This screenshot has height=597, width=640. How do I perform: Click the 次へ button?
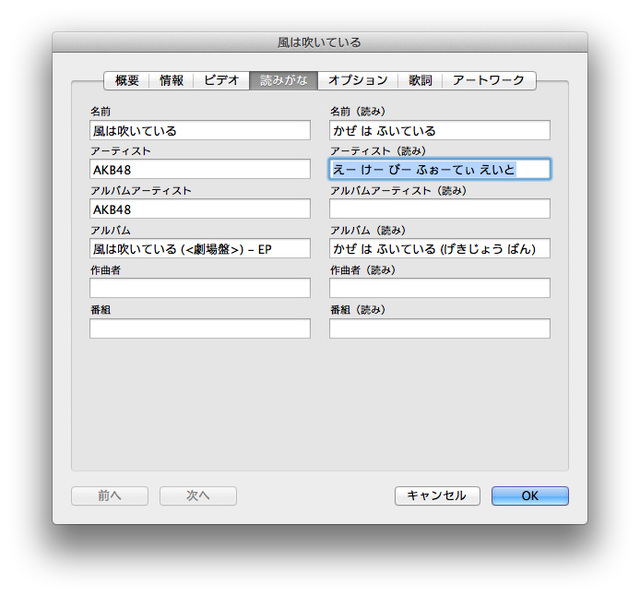coord(198,496)
